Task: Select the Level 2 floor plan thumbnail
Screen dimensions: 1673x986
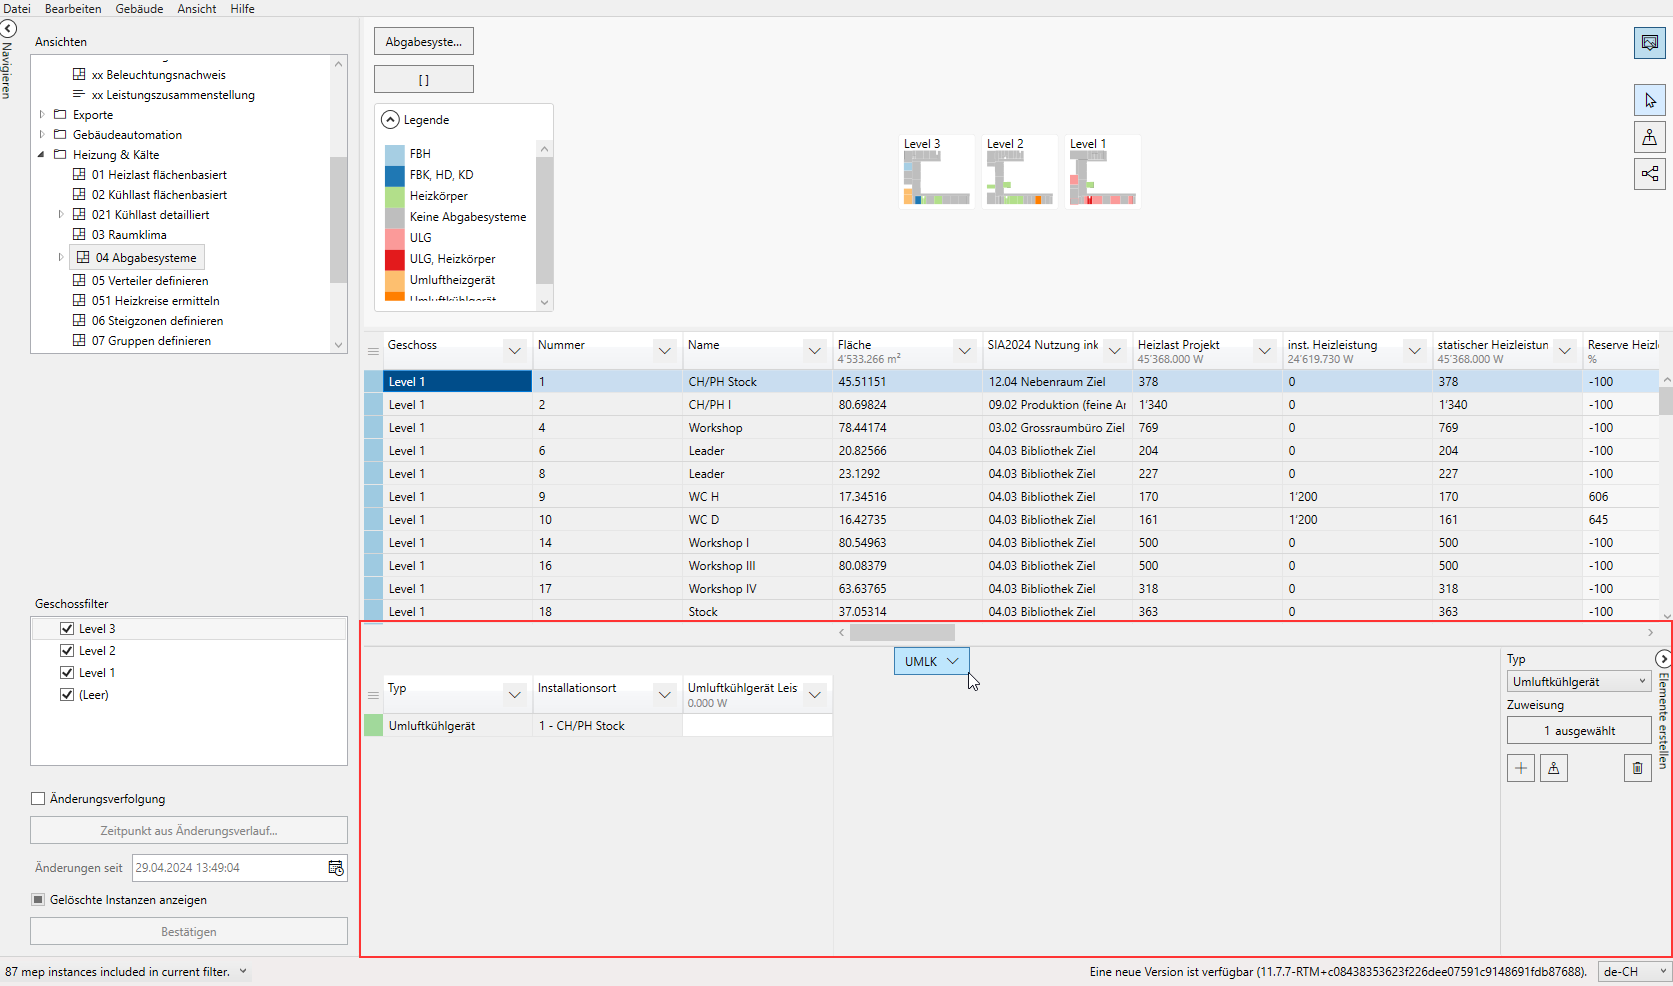Action: (1019, 172)
